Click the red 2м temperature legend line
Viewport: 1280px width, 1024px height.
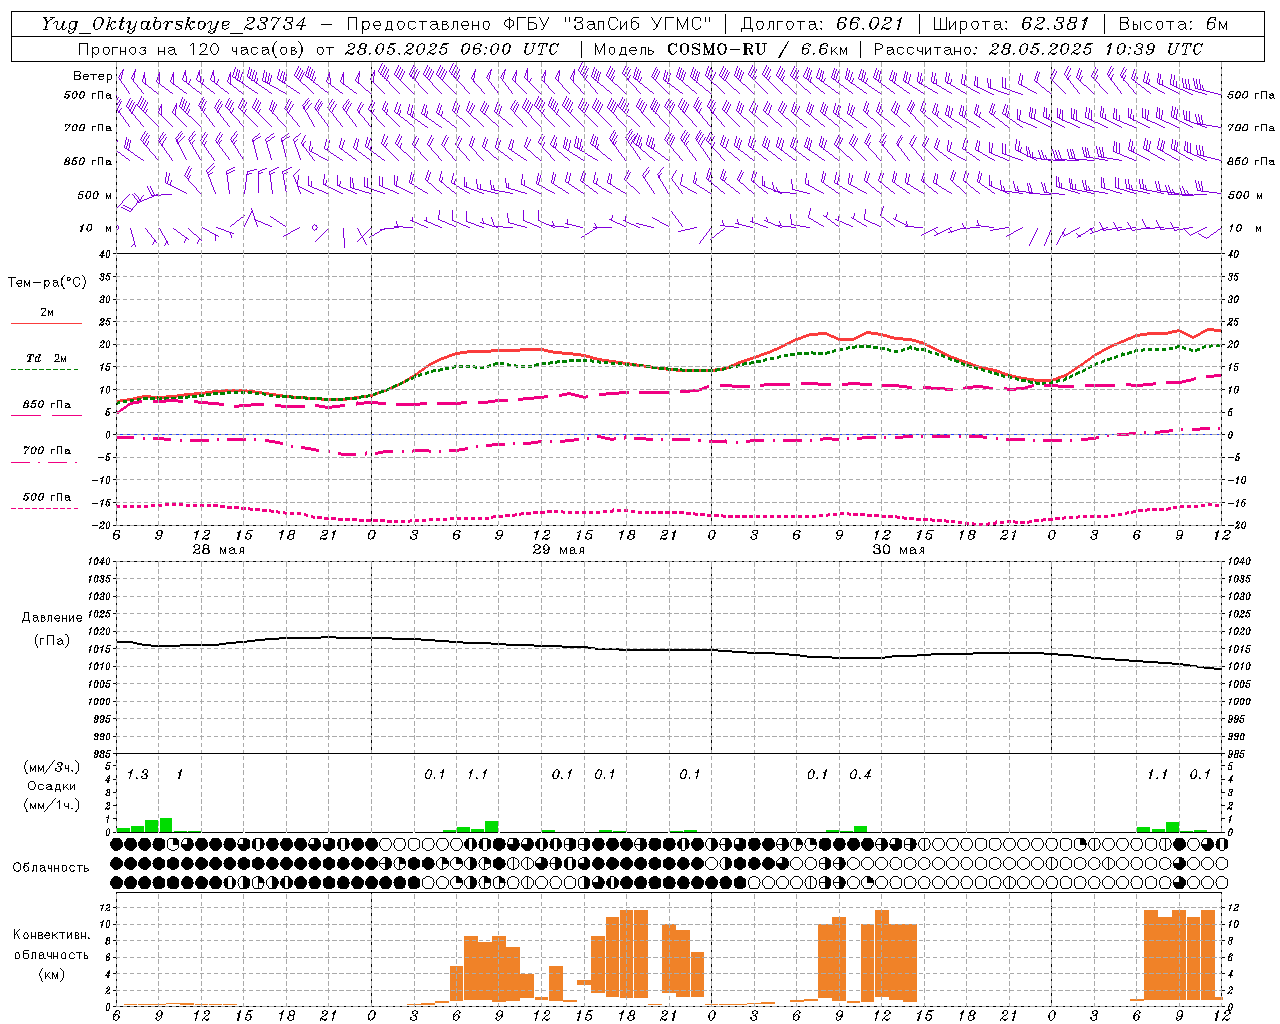coord(46,323)
